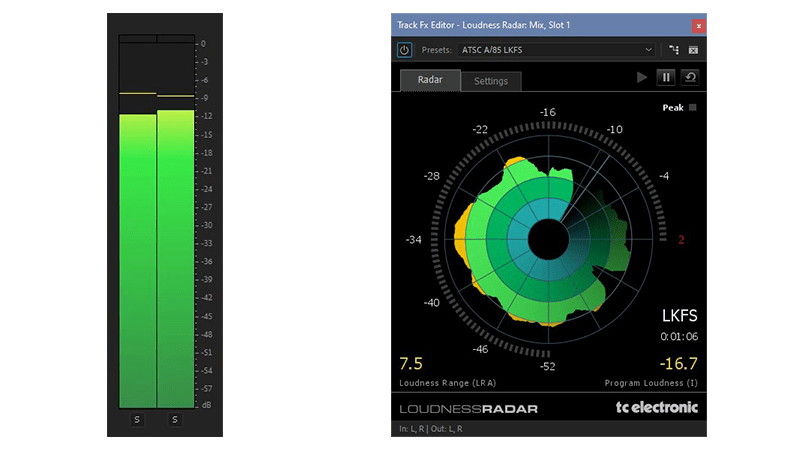800x450 pixels.
Task: Open the channel map routing icon
Action: pyautogui.click(x=674, y=50)
